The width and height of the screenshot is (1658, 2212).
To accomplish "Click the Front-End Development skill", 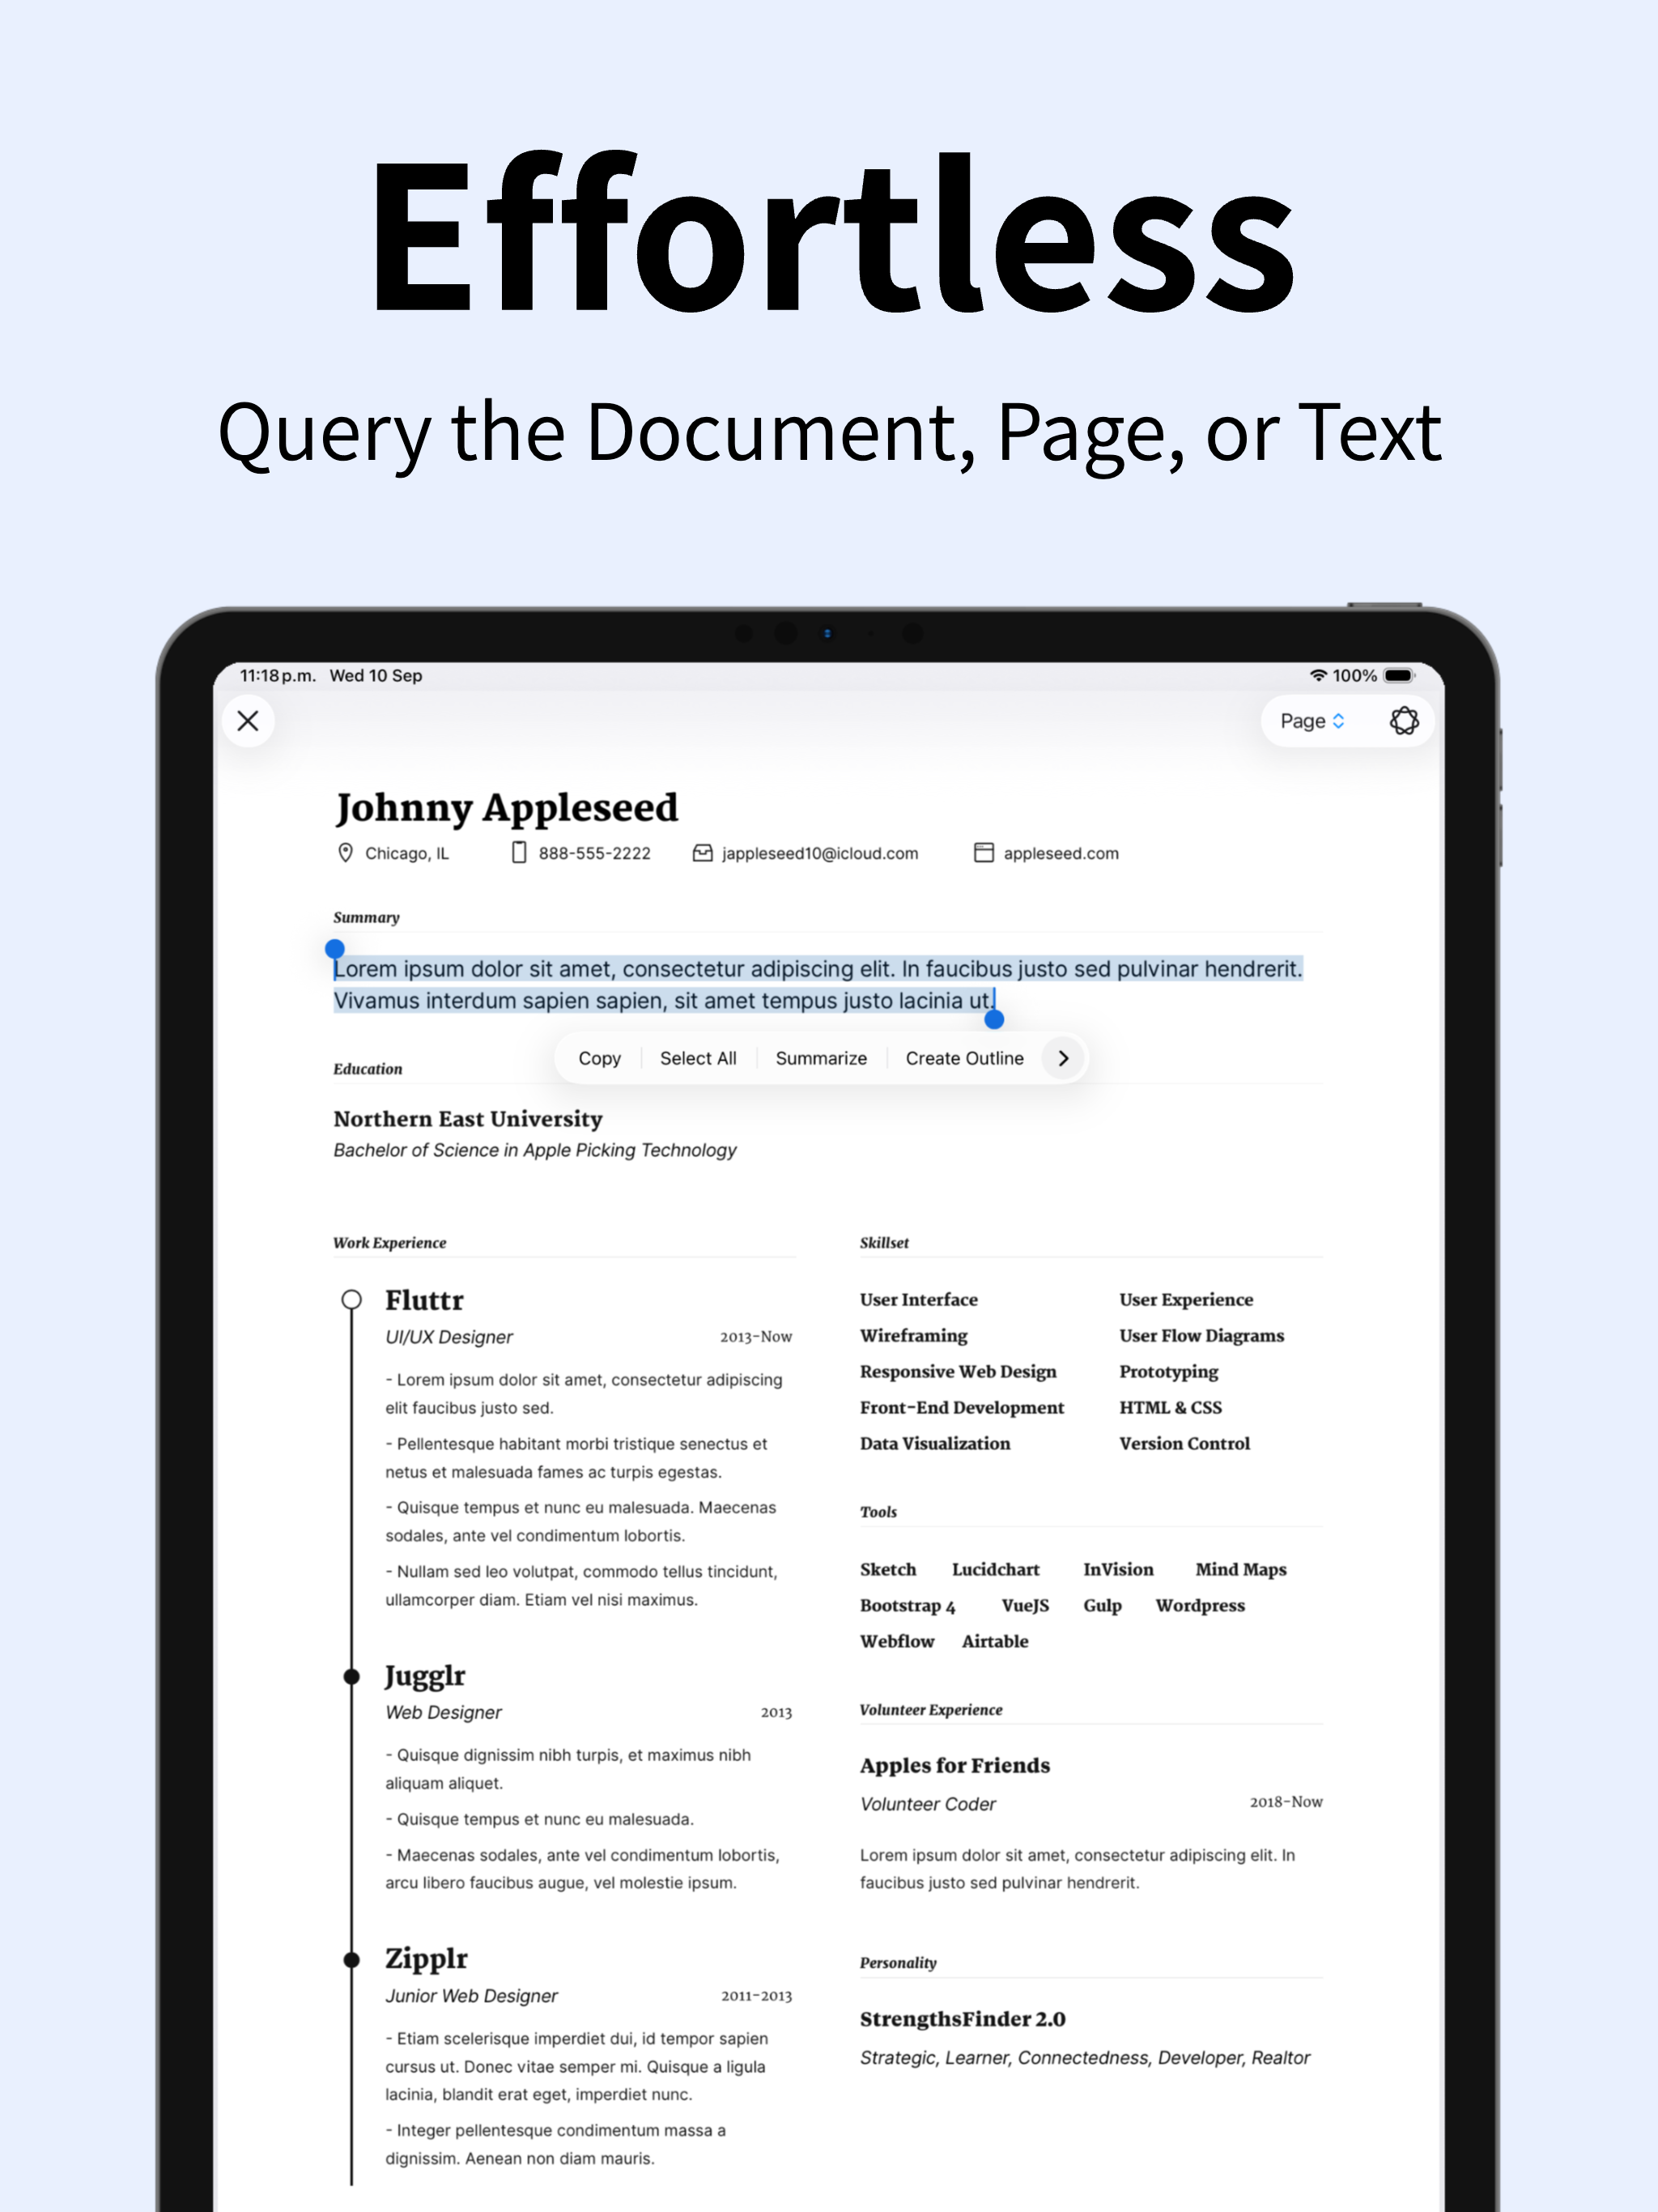I will [x=962, y=1408].
